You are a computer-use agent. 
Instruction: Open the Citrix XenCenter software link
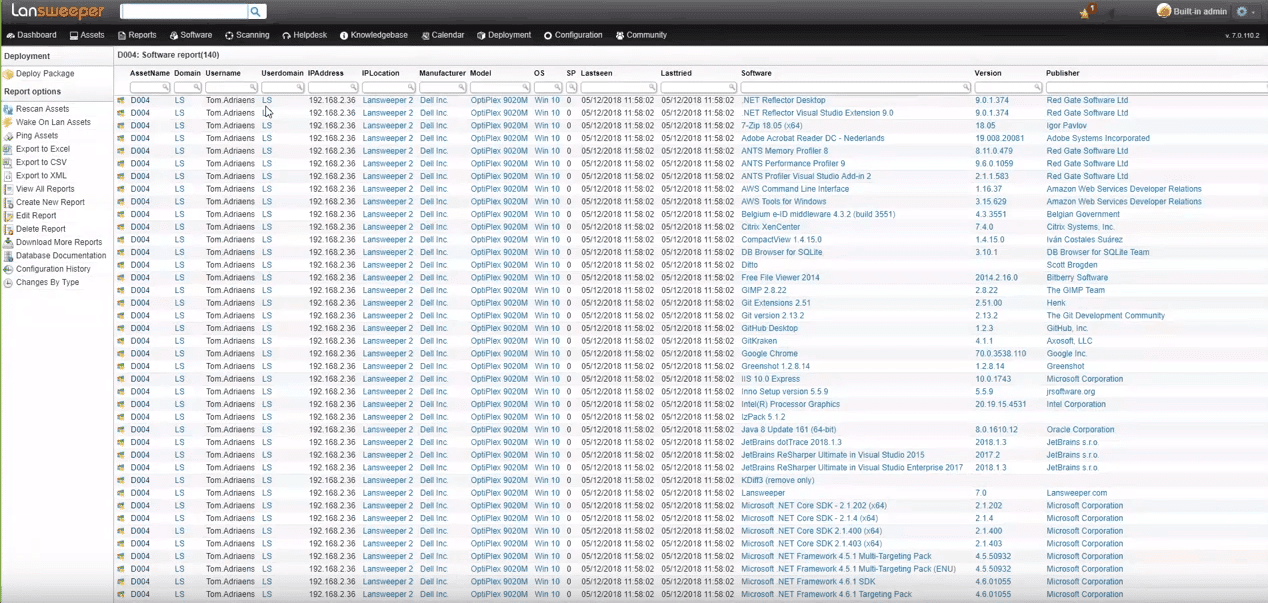[x=771, y=227]
